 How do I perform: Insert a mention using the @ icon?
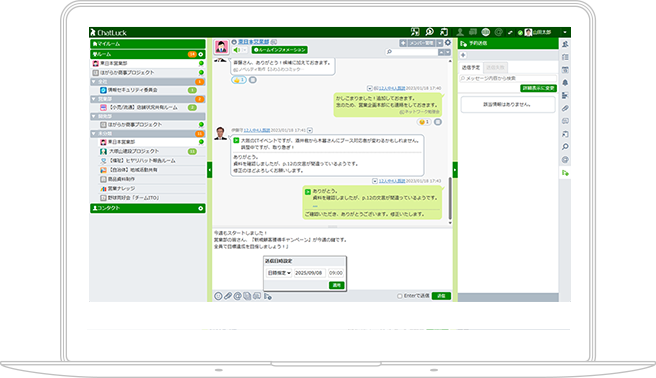click(x=237, y=296)
